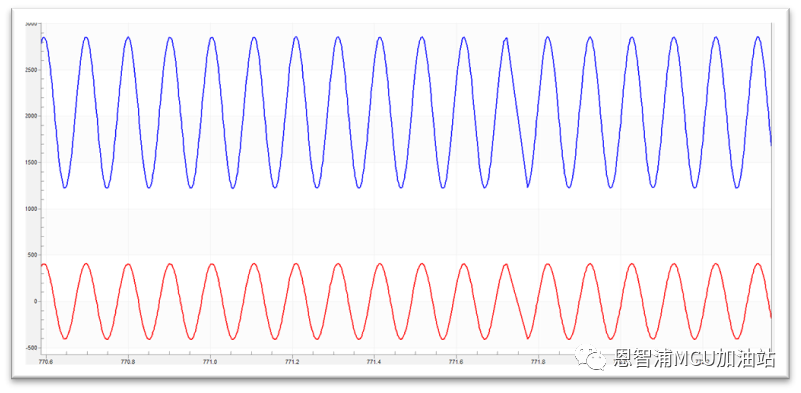
Task: Click the 770.8 time axis label
Action: (x=128, y=362)
